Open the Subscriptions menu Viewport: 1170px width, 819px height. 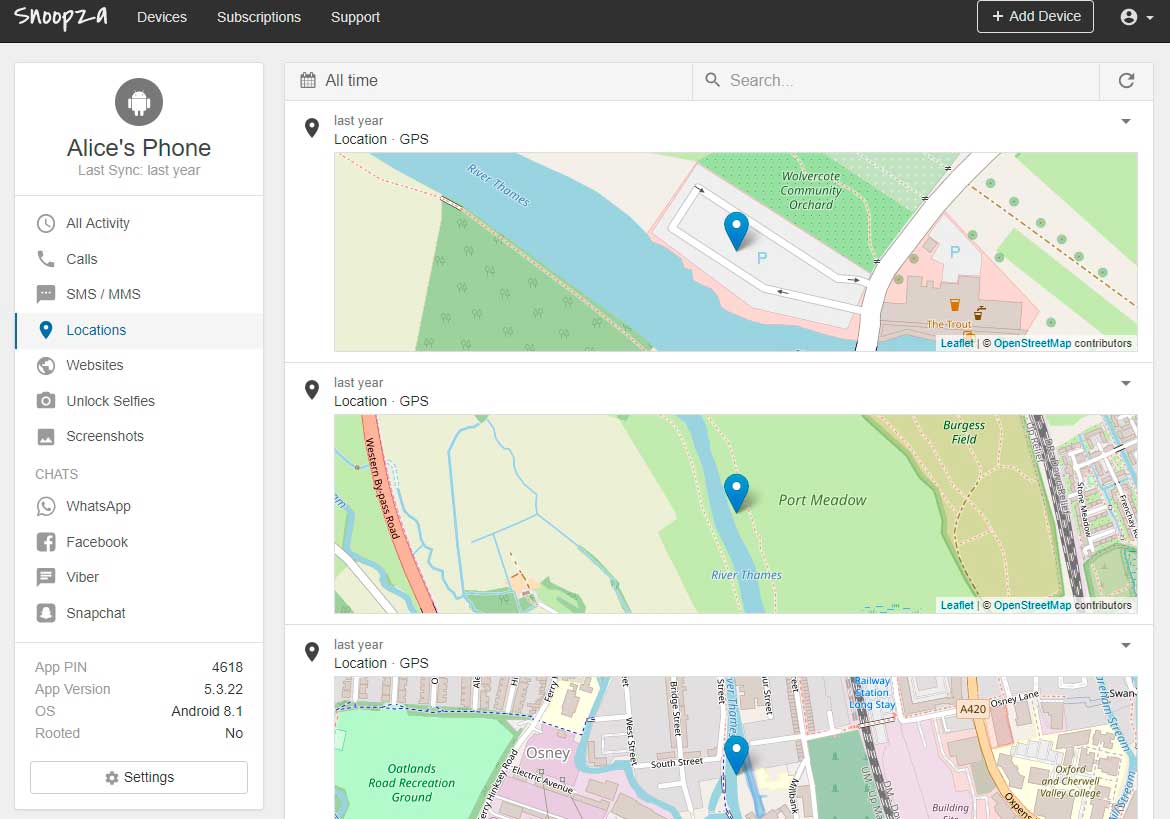[259, 17]
